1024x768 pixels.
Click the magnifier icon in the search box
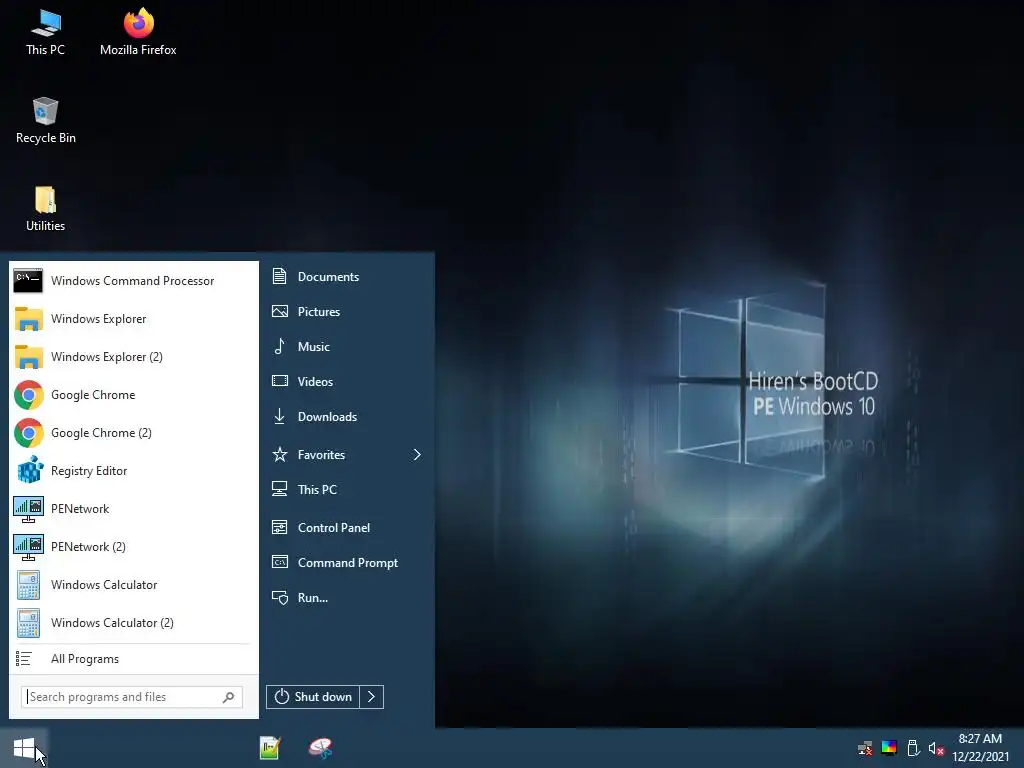(x=228, y=697)
